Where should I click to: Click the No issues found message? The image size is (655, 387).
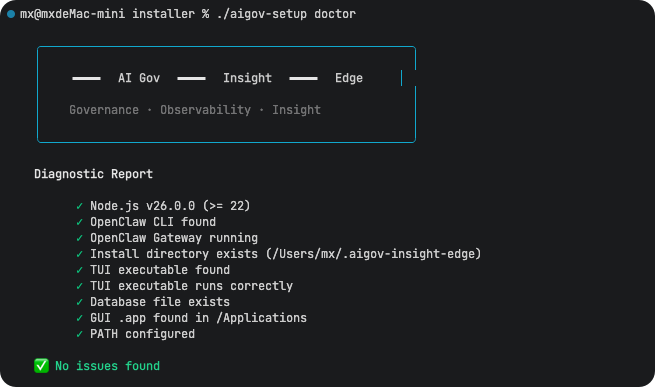[107, 366]
